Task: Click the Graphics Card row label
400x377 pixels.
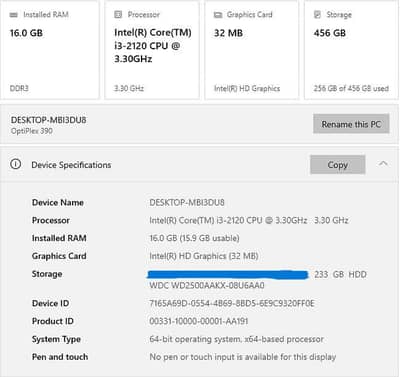Action: 59,256
